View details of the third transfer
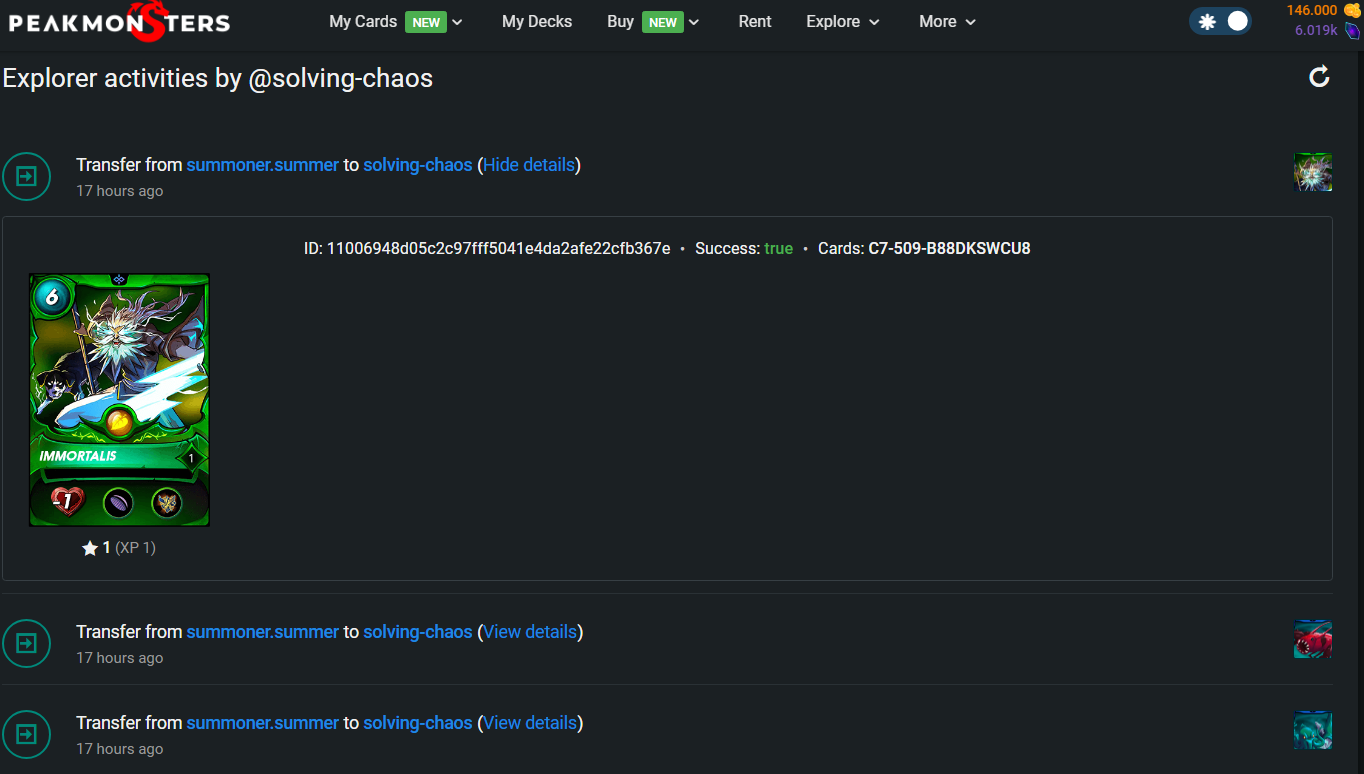The width and height of the screenshot is (1364, 774). click(x=531, y=723)
